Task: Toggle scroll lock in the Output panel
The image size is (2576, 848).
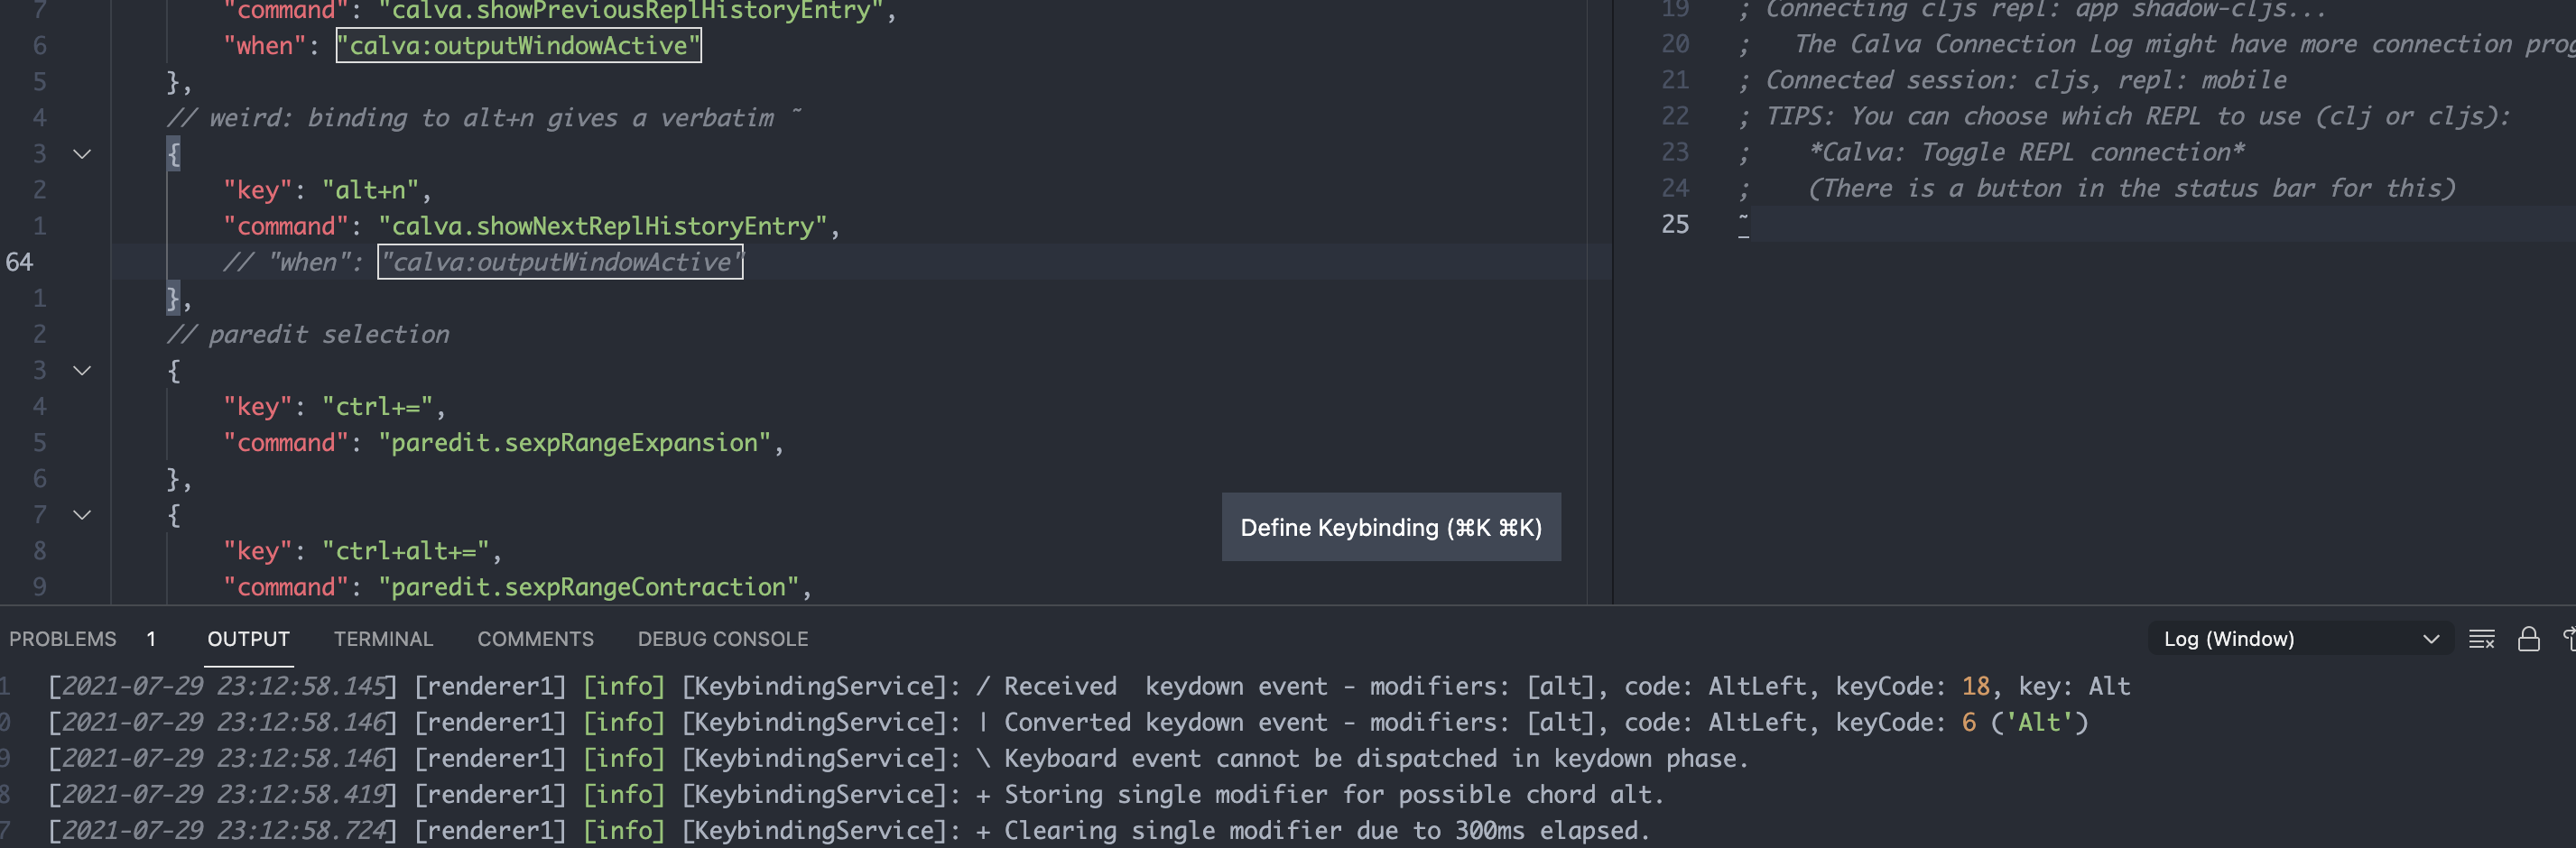Action: [x=2528, y=639]
